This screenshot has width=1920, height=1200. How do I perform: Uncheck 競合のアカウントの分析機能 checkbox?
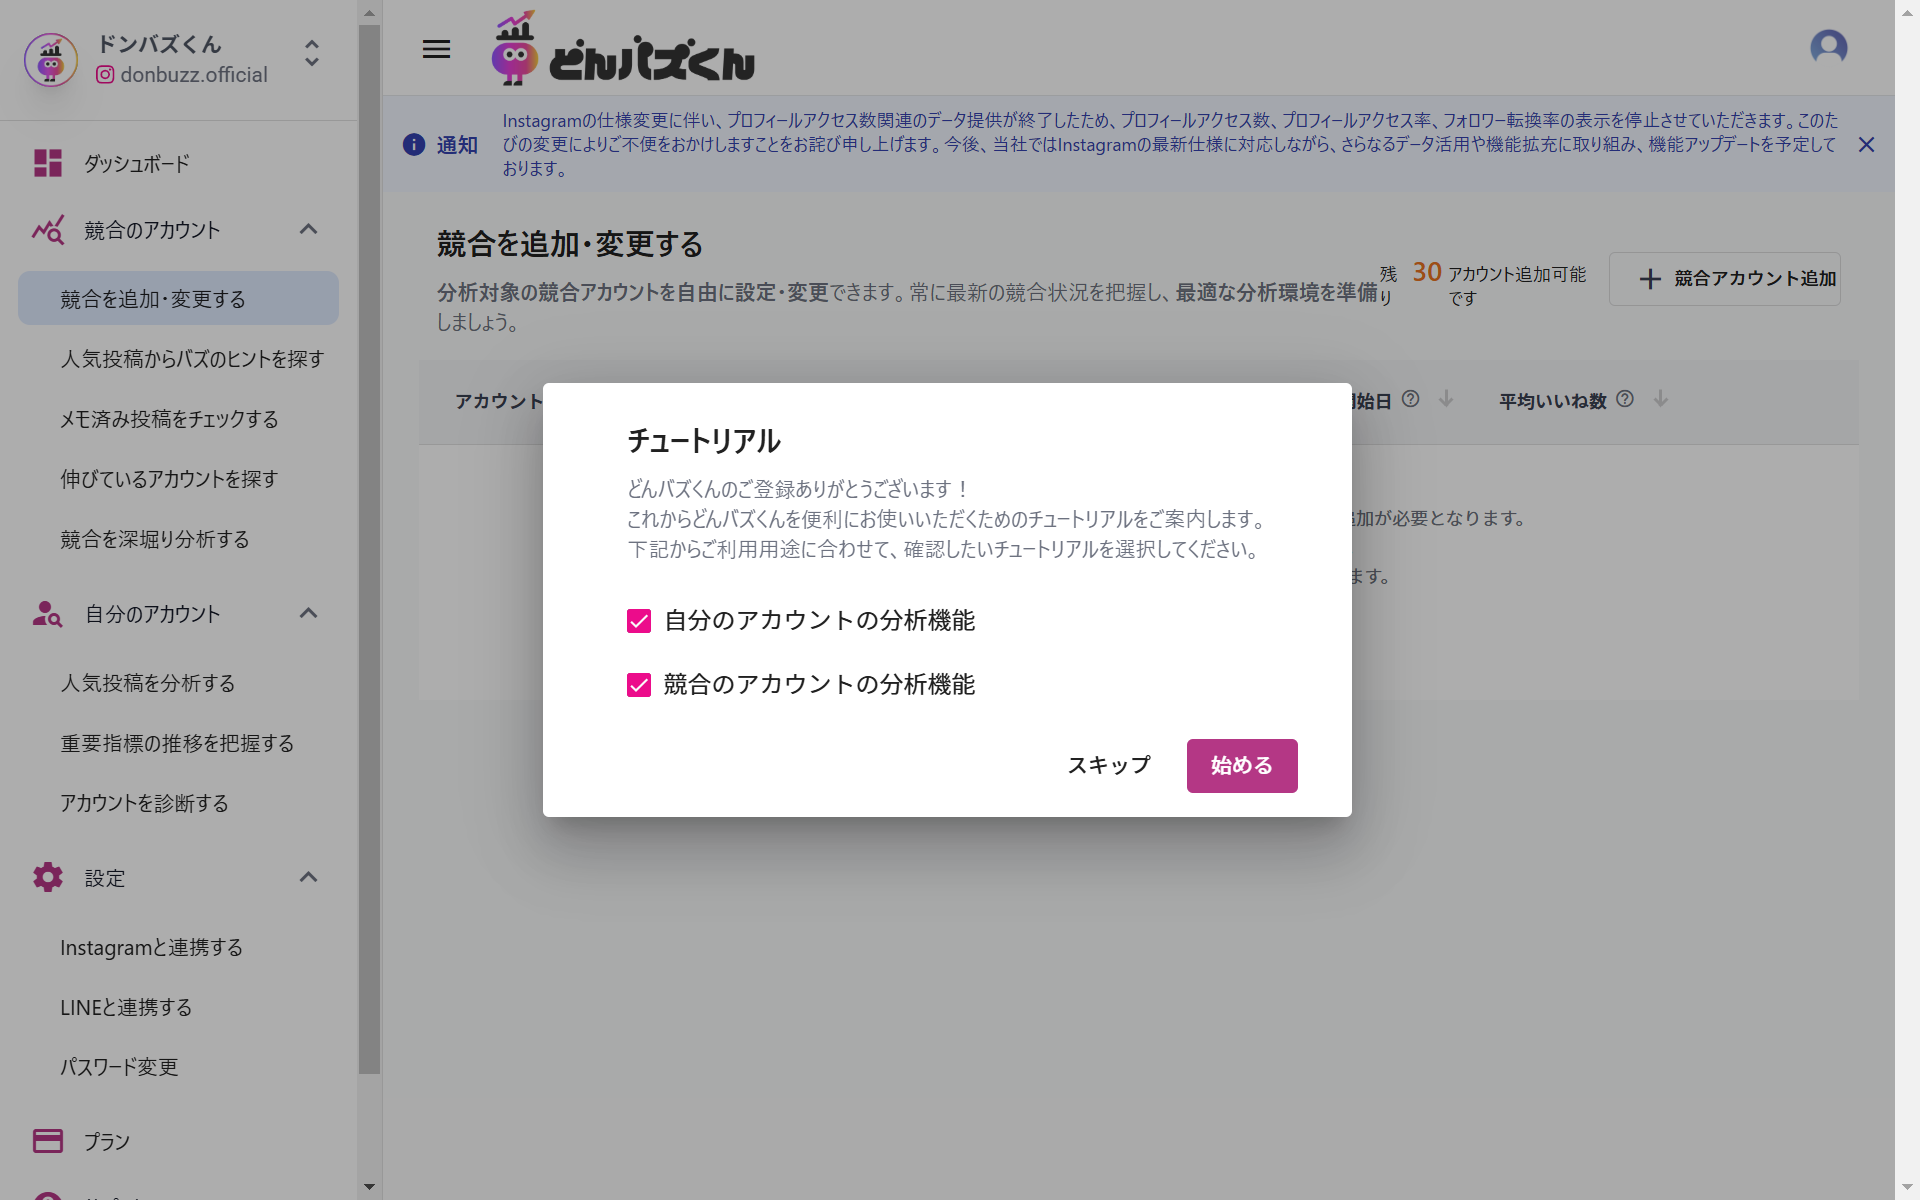pyautogui.click(x=639, y=685)
